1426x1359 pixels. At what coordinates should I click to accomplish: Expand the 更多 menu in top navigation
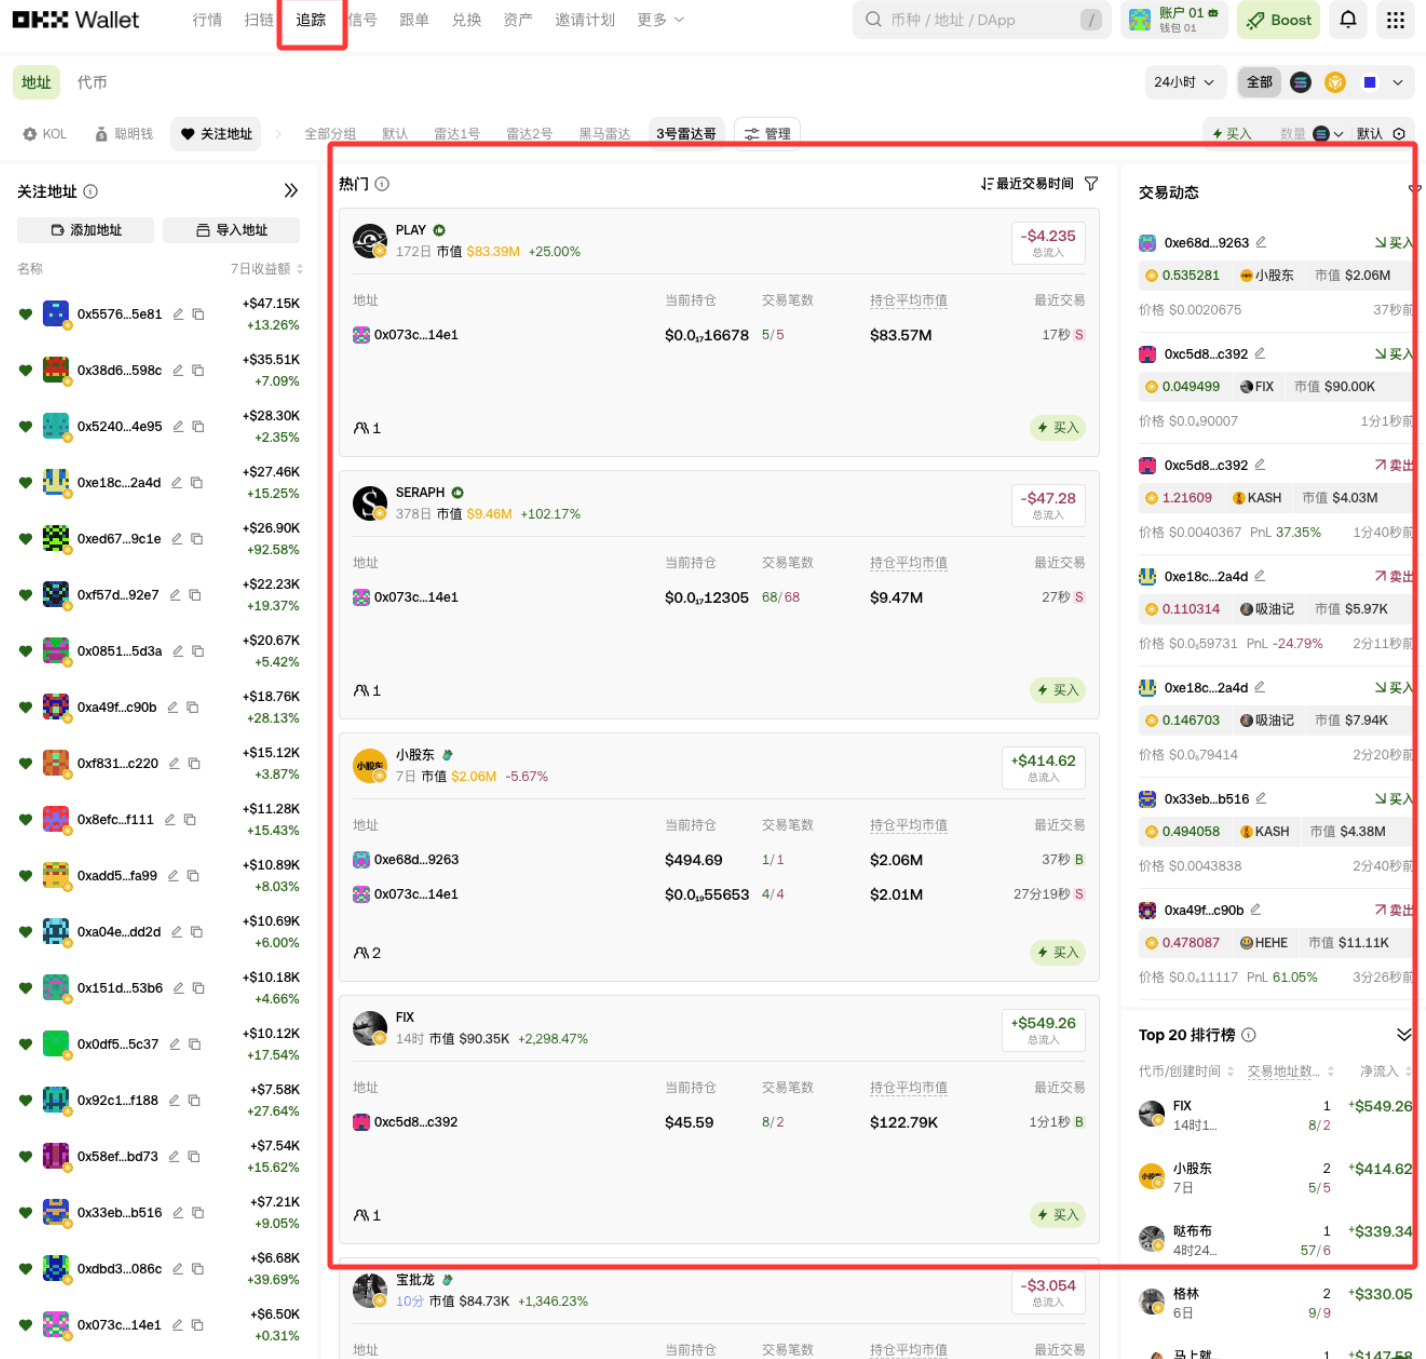click(660, 20)
